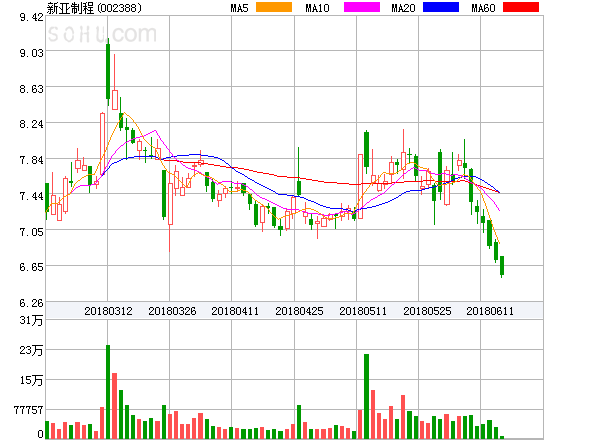
Task: Click the 8.24 price axis label
Action: [31, 124]
